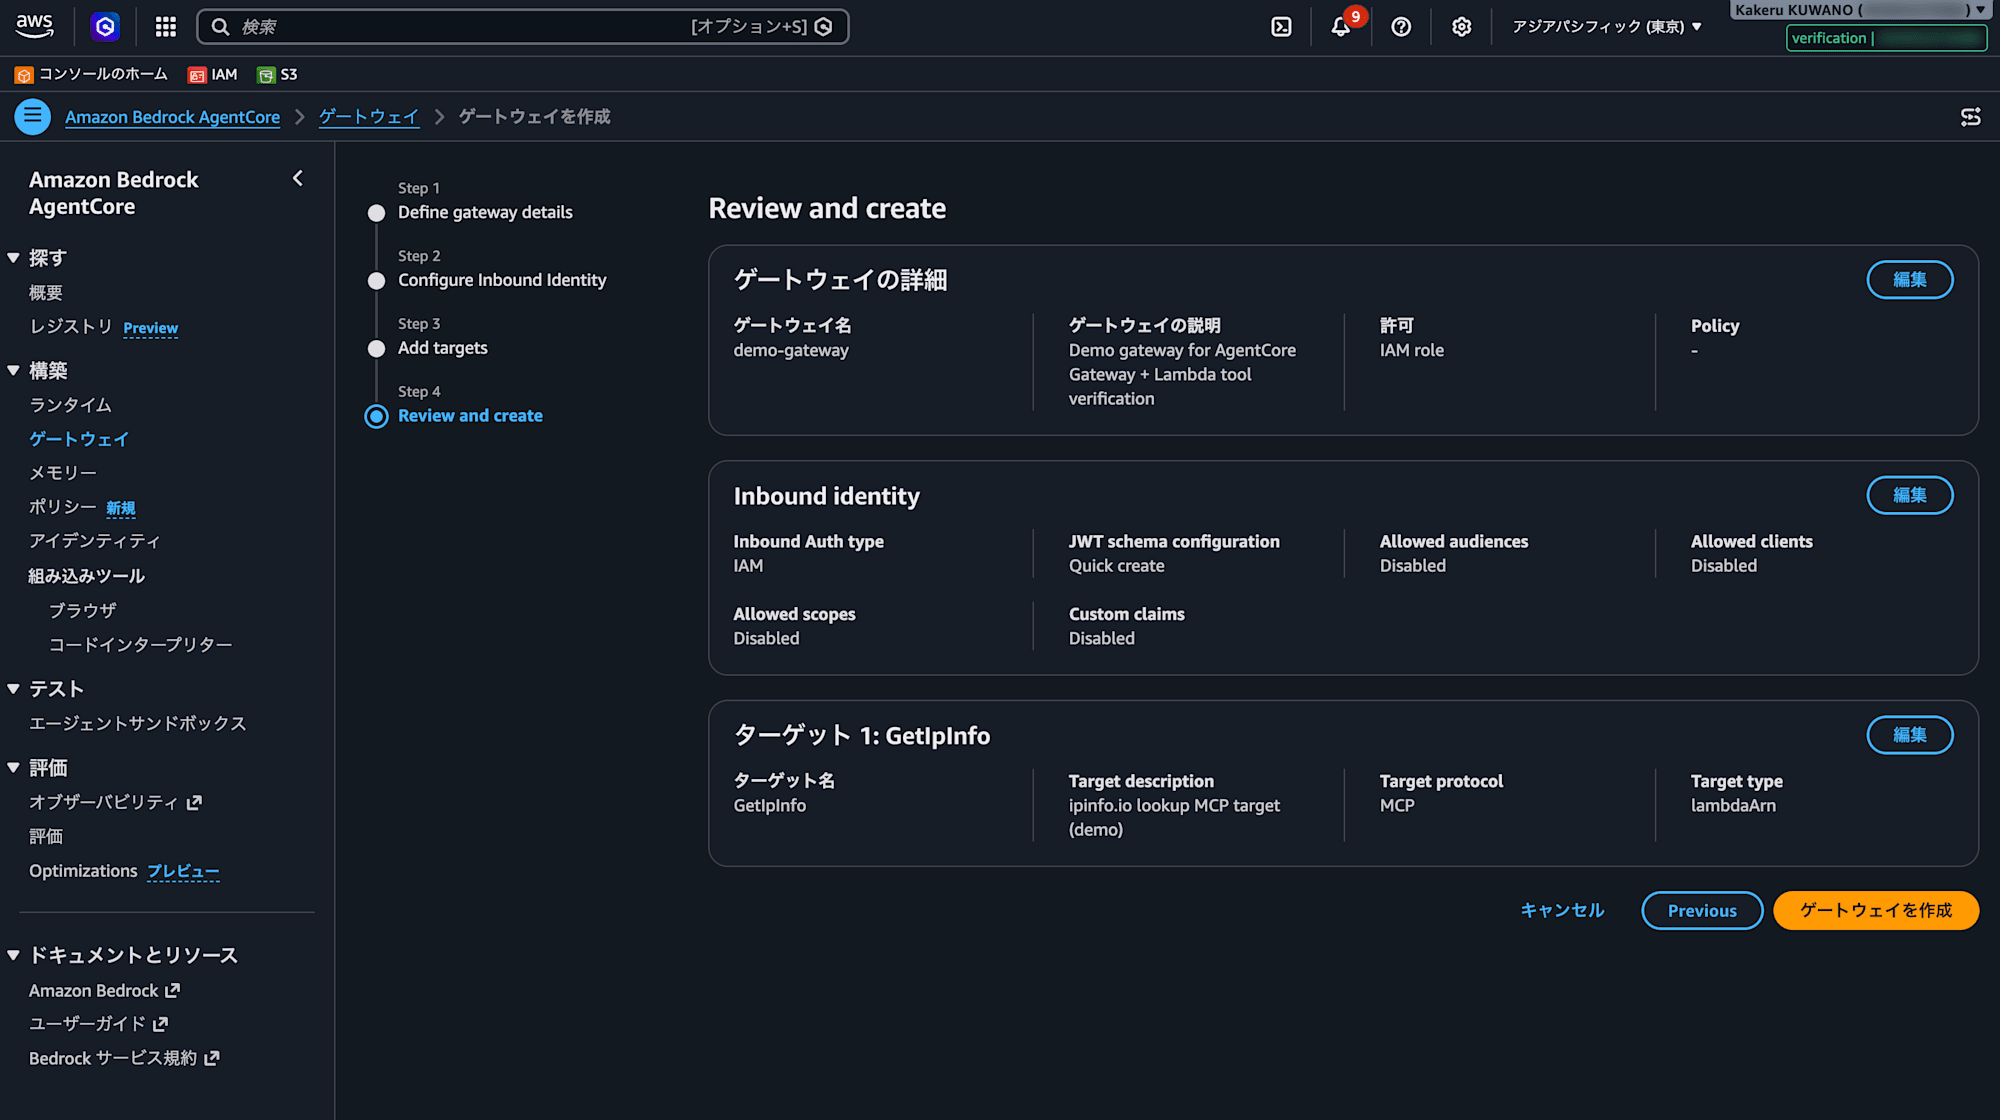Click the ゲートウェイを作成 button
The height and width of the screenshot is (1120, 2000).
1875,910
